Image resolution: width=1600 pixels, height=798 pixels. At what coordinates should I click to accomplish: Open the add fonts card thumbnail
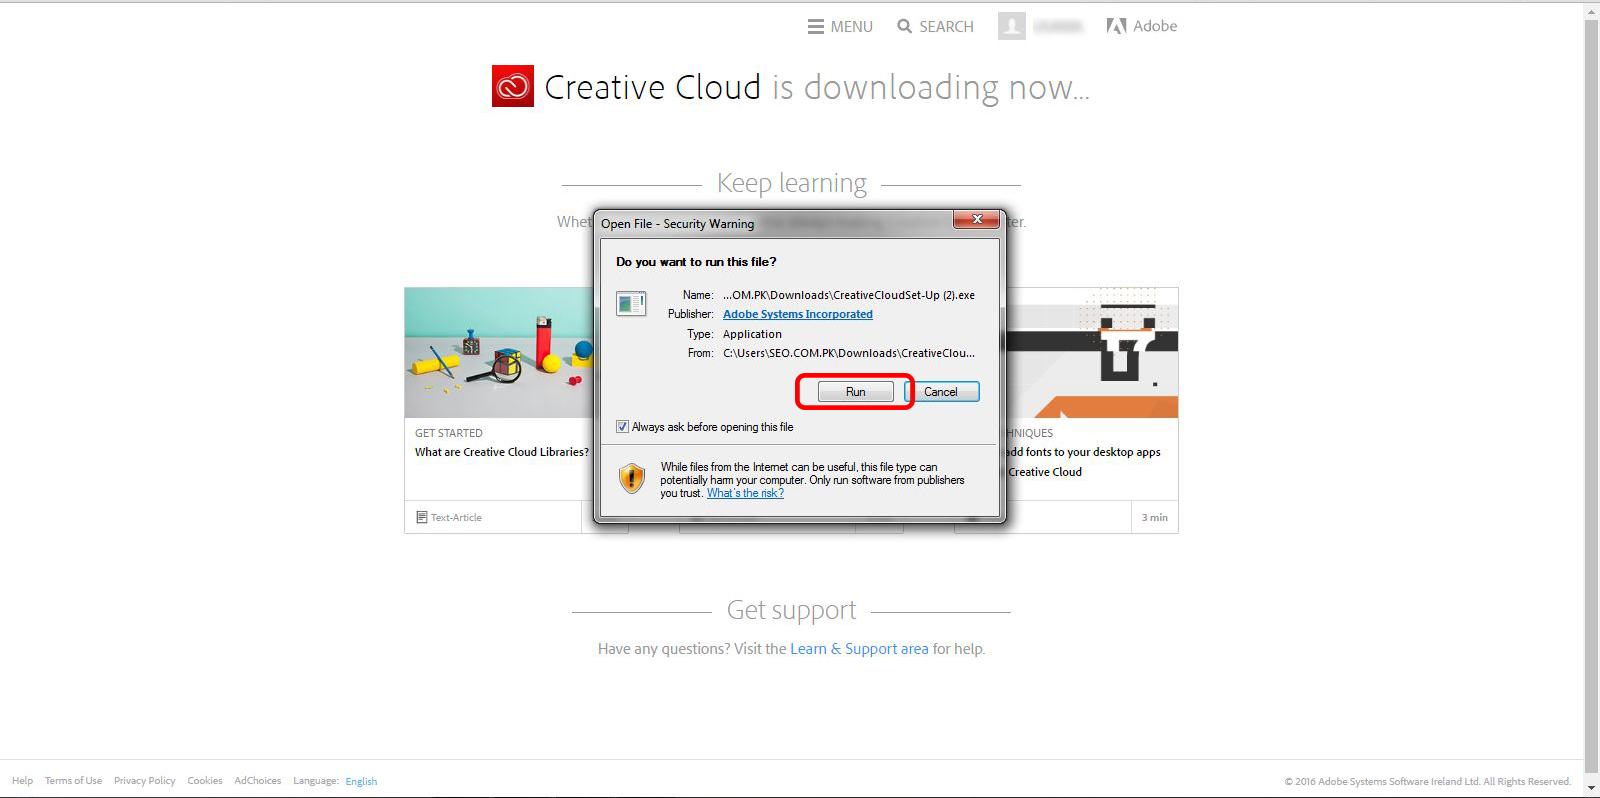click(1092, 352)
